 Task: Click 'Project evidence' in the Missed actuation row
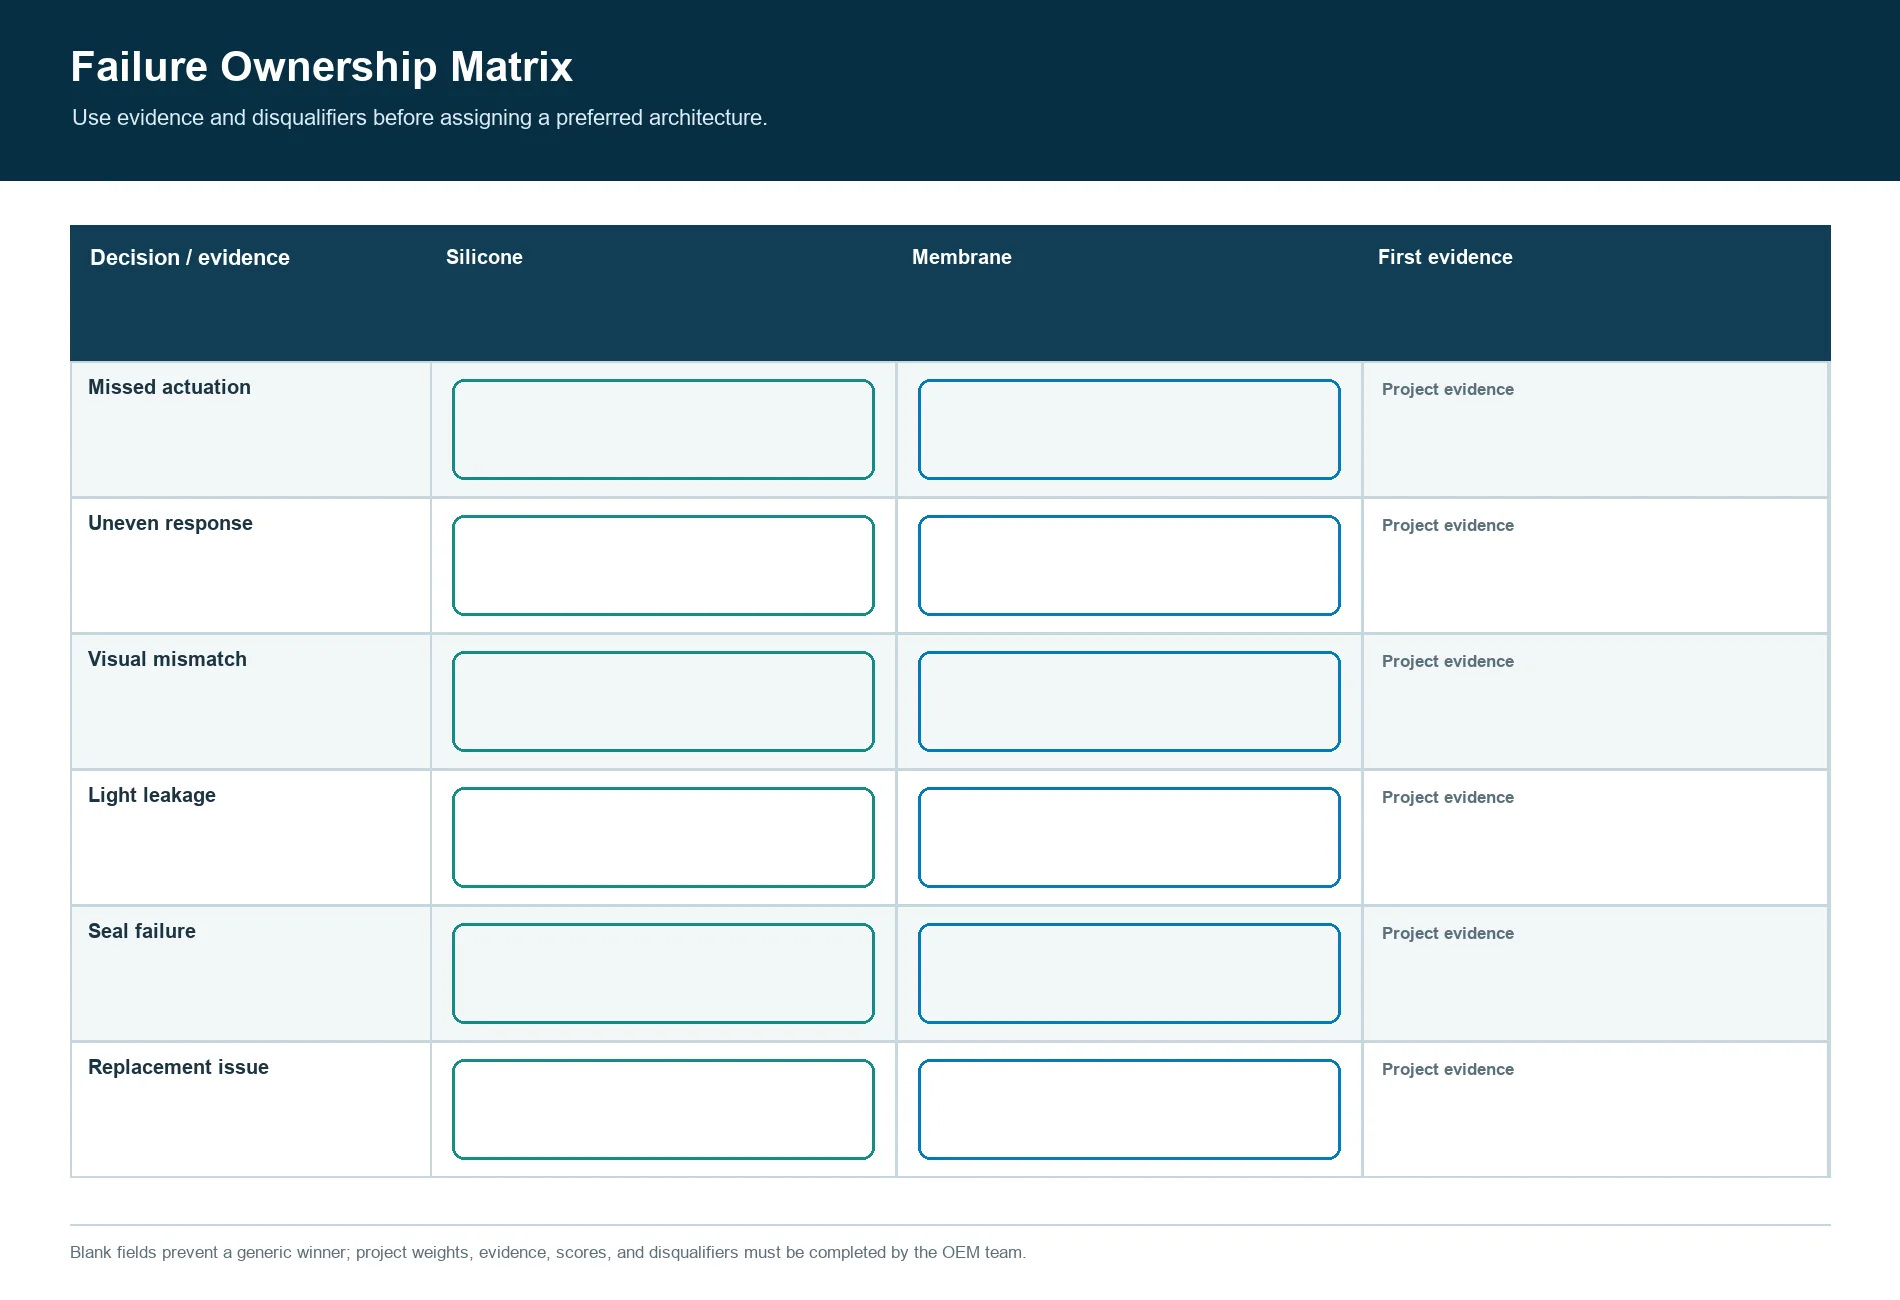1448,389
